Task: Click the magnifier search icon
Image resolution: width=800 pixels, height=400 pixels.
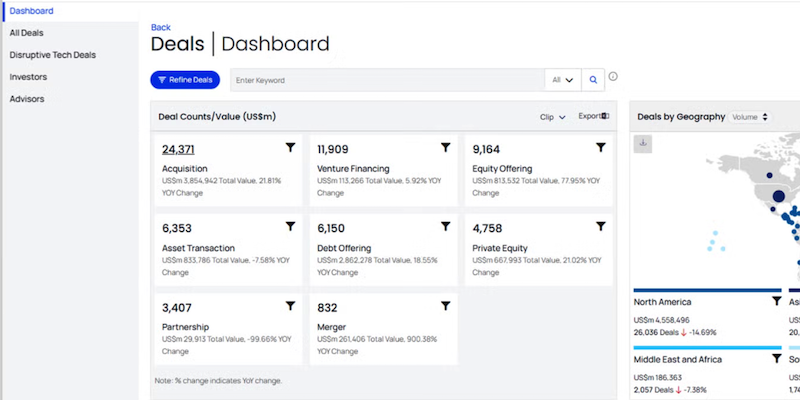Action: (x=593, y=80)
